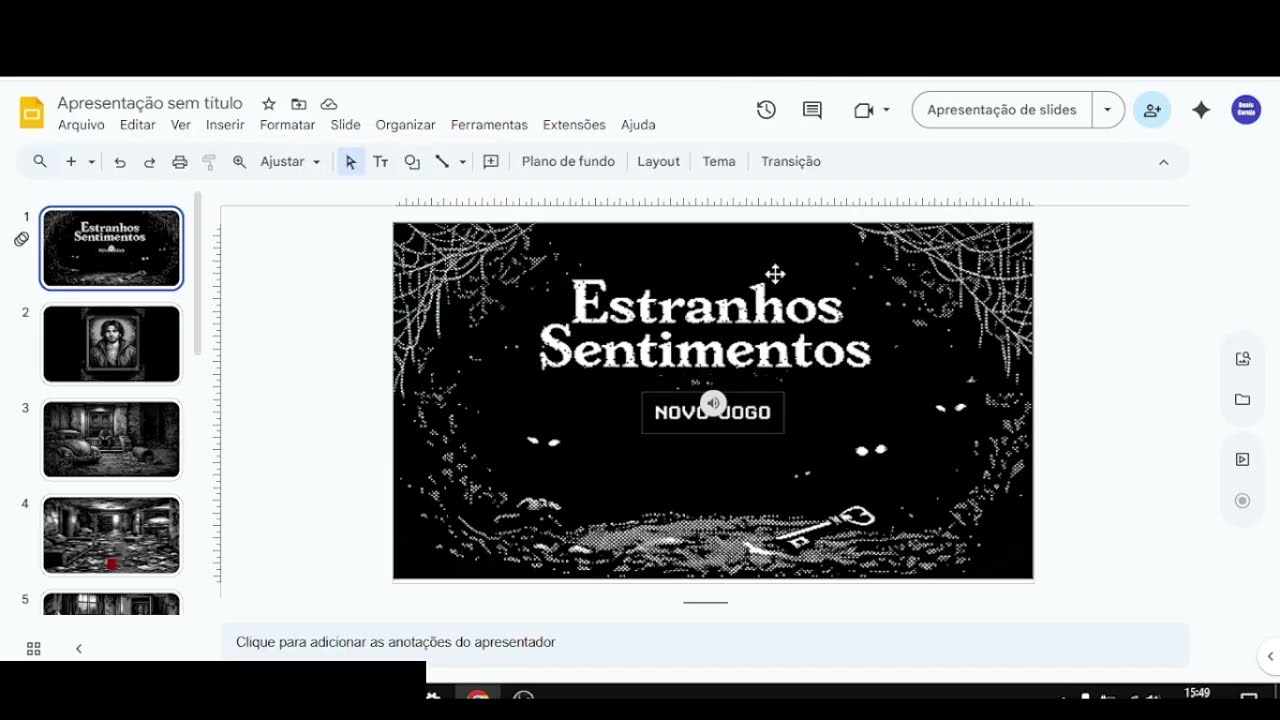Open grid view of slides
Image resolution: width=1280 pixels, height=720 pixels.
click(33, 648)
